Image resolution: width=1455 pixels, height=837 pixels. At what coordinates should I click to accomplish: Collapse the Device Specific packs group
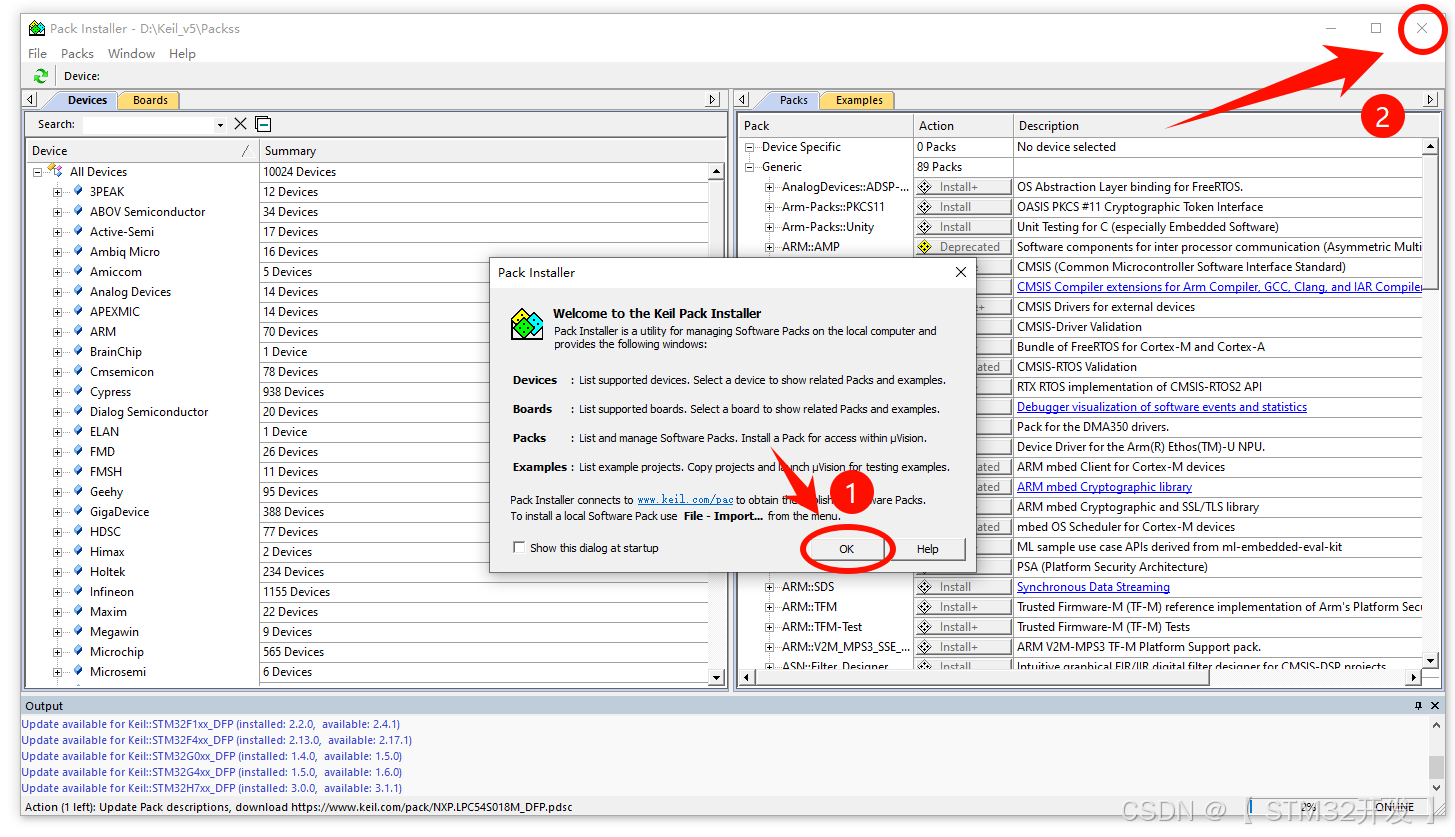click(x=749, y=147)
